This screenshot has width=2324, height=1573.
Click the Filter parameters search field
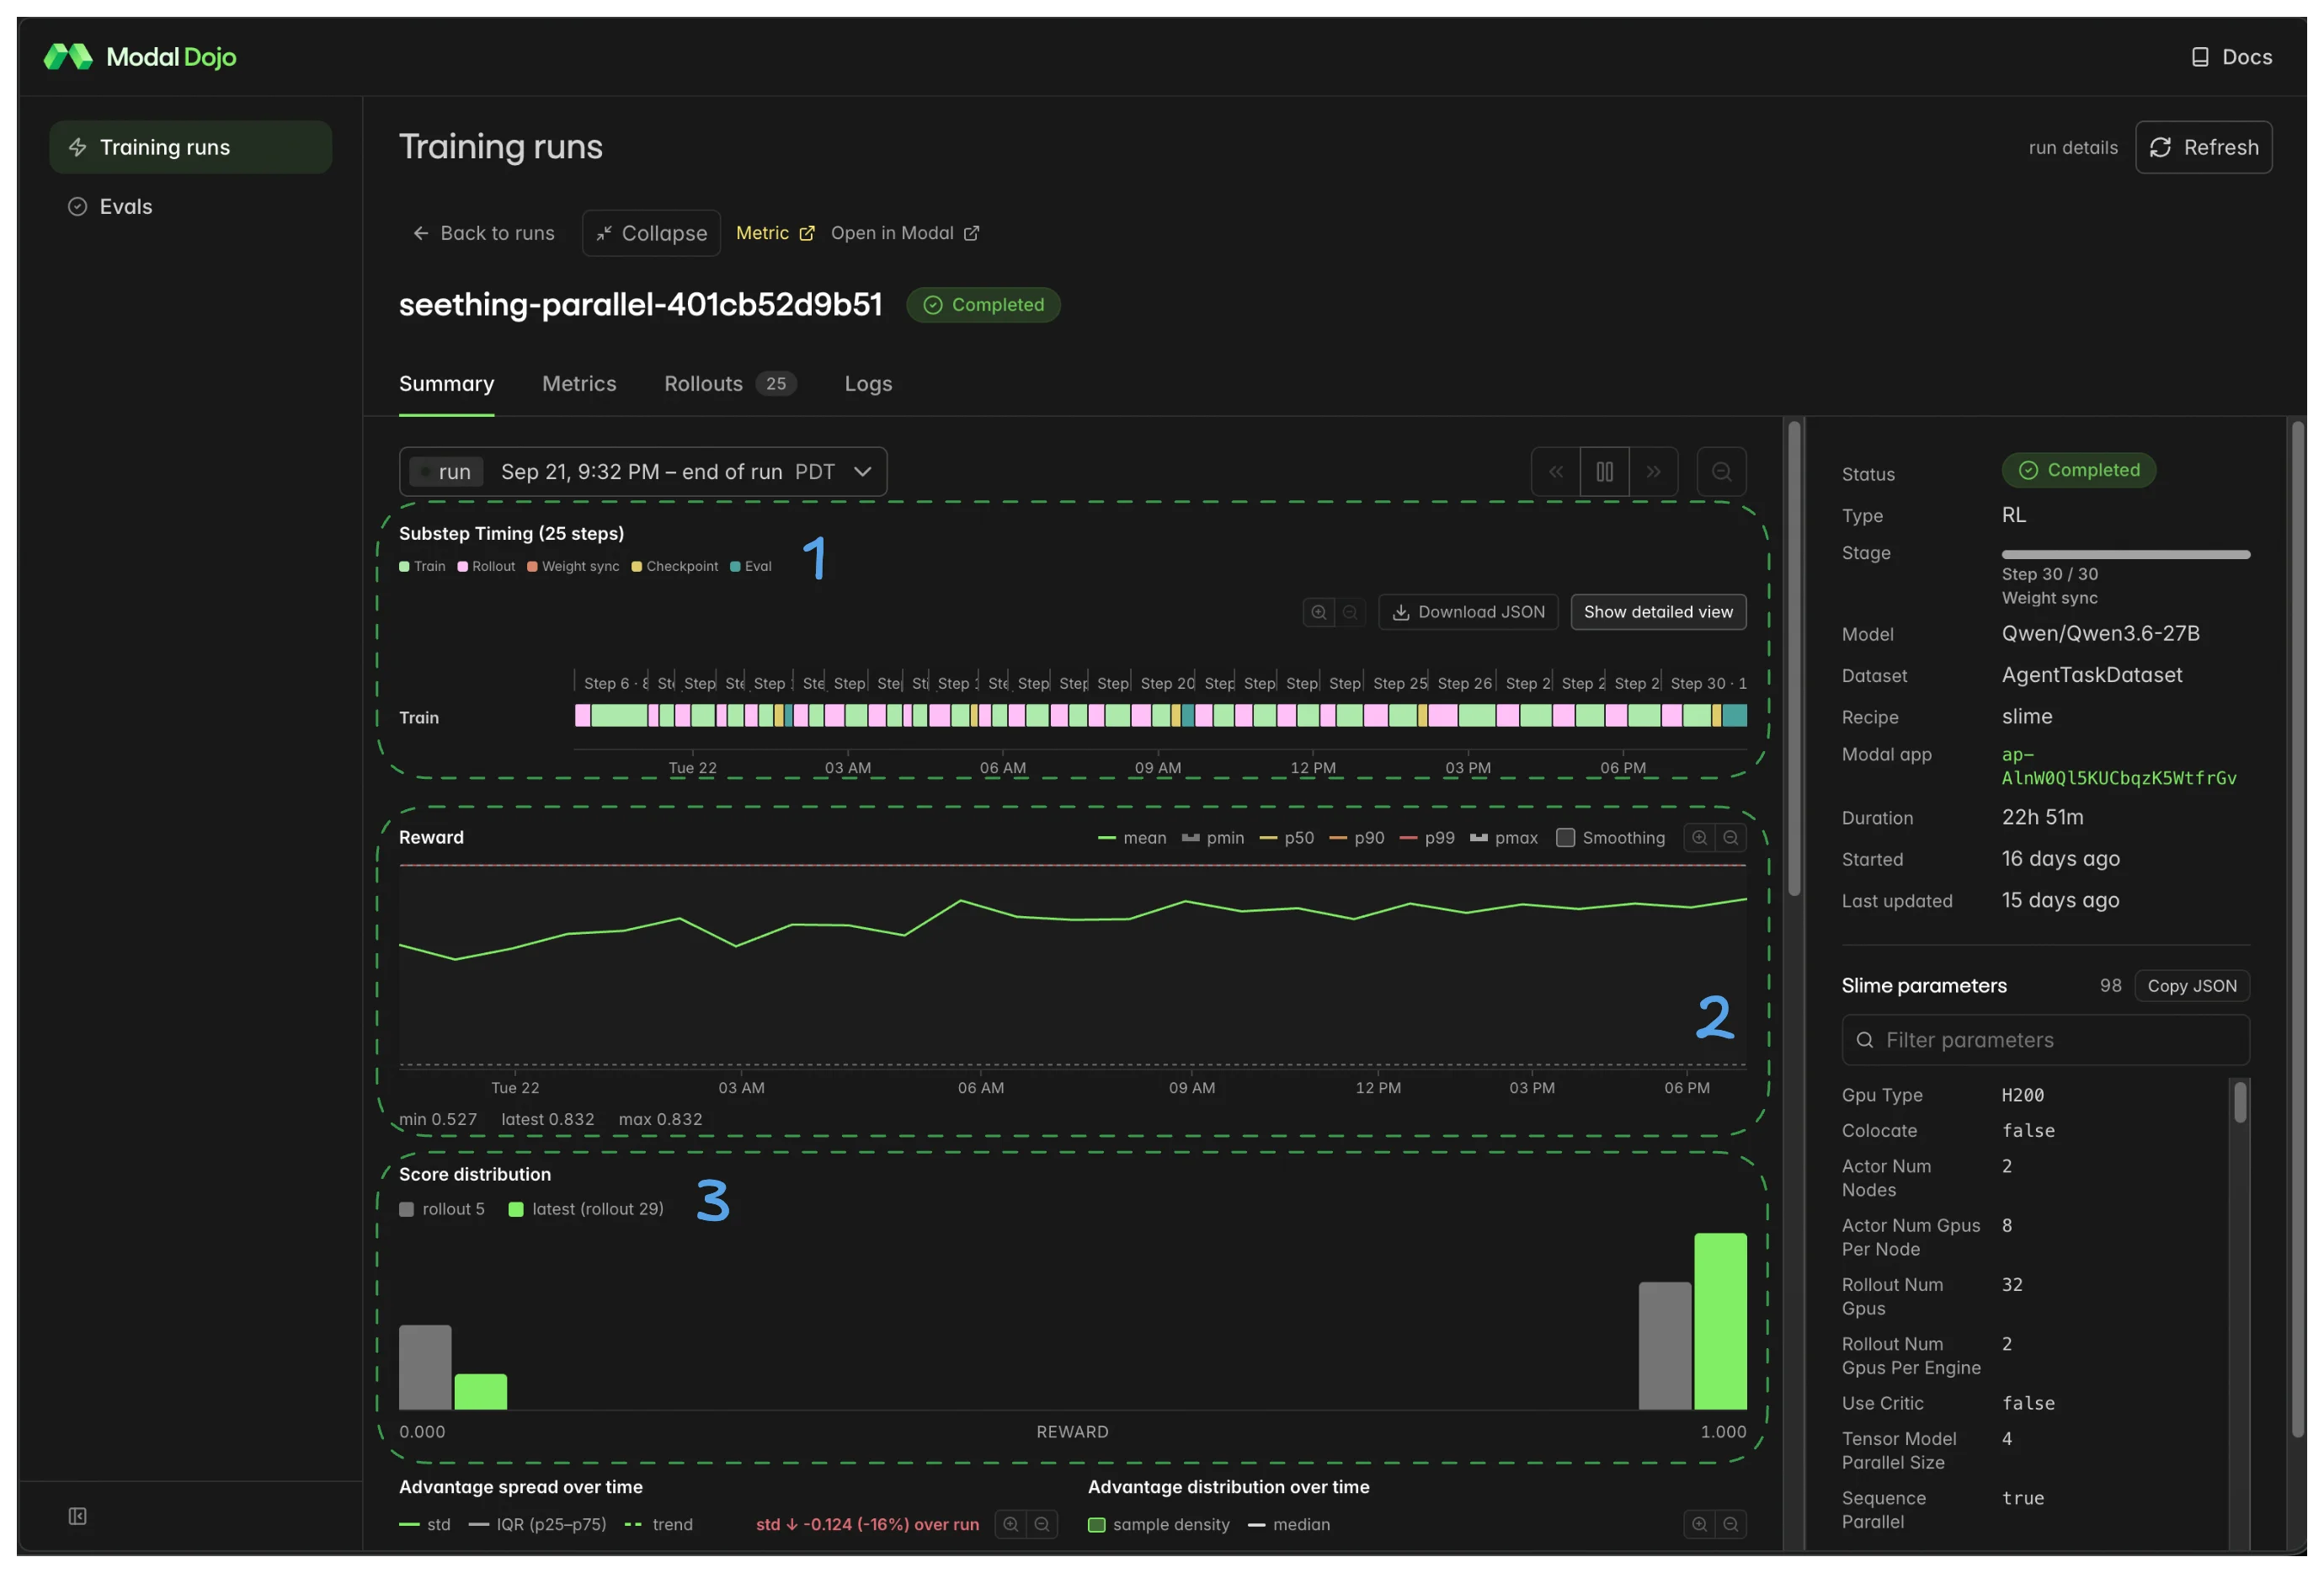2045,1040
